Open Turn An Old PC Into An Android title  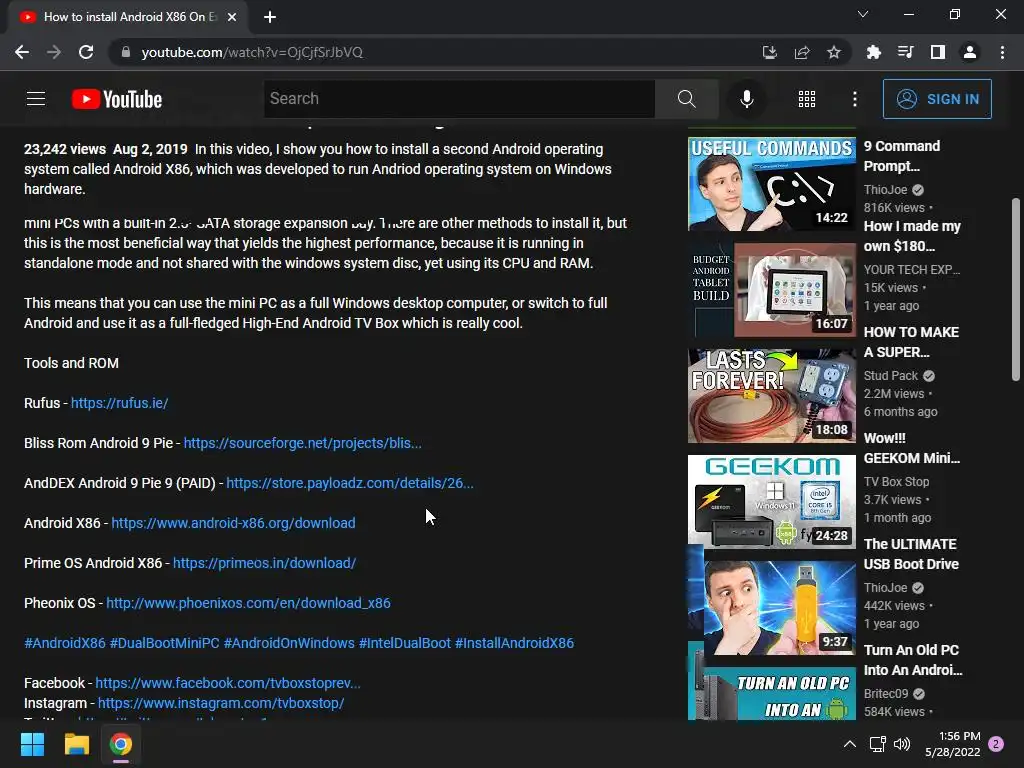click(913, 660)
